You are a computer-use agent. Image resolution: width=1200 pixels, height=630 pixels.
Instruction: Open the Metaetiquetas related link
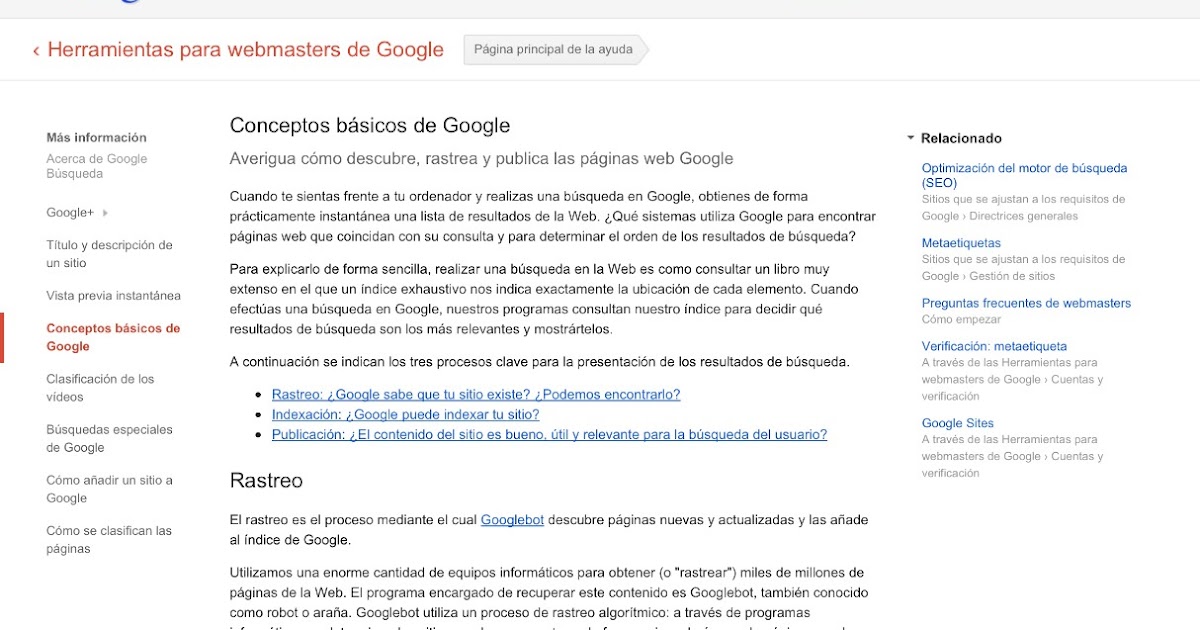(961, 243)
